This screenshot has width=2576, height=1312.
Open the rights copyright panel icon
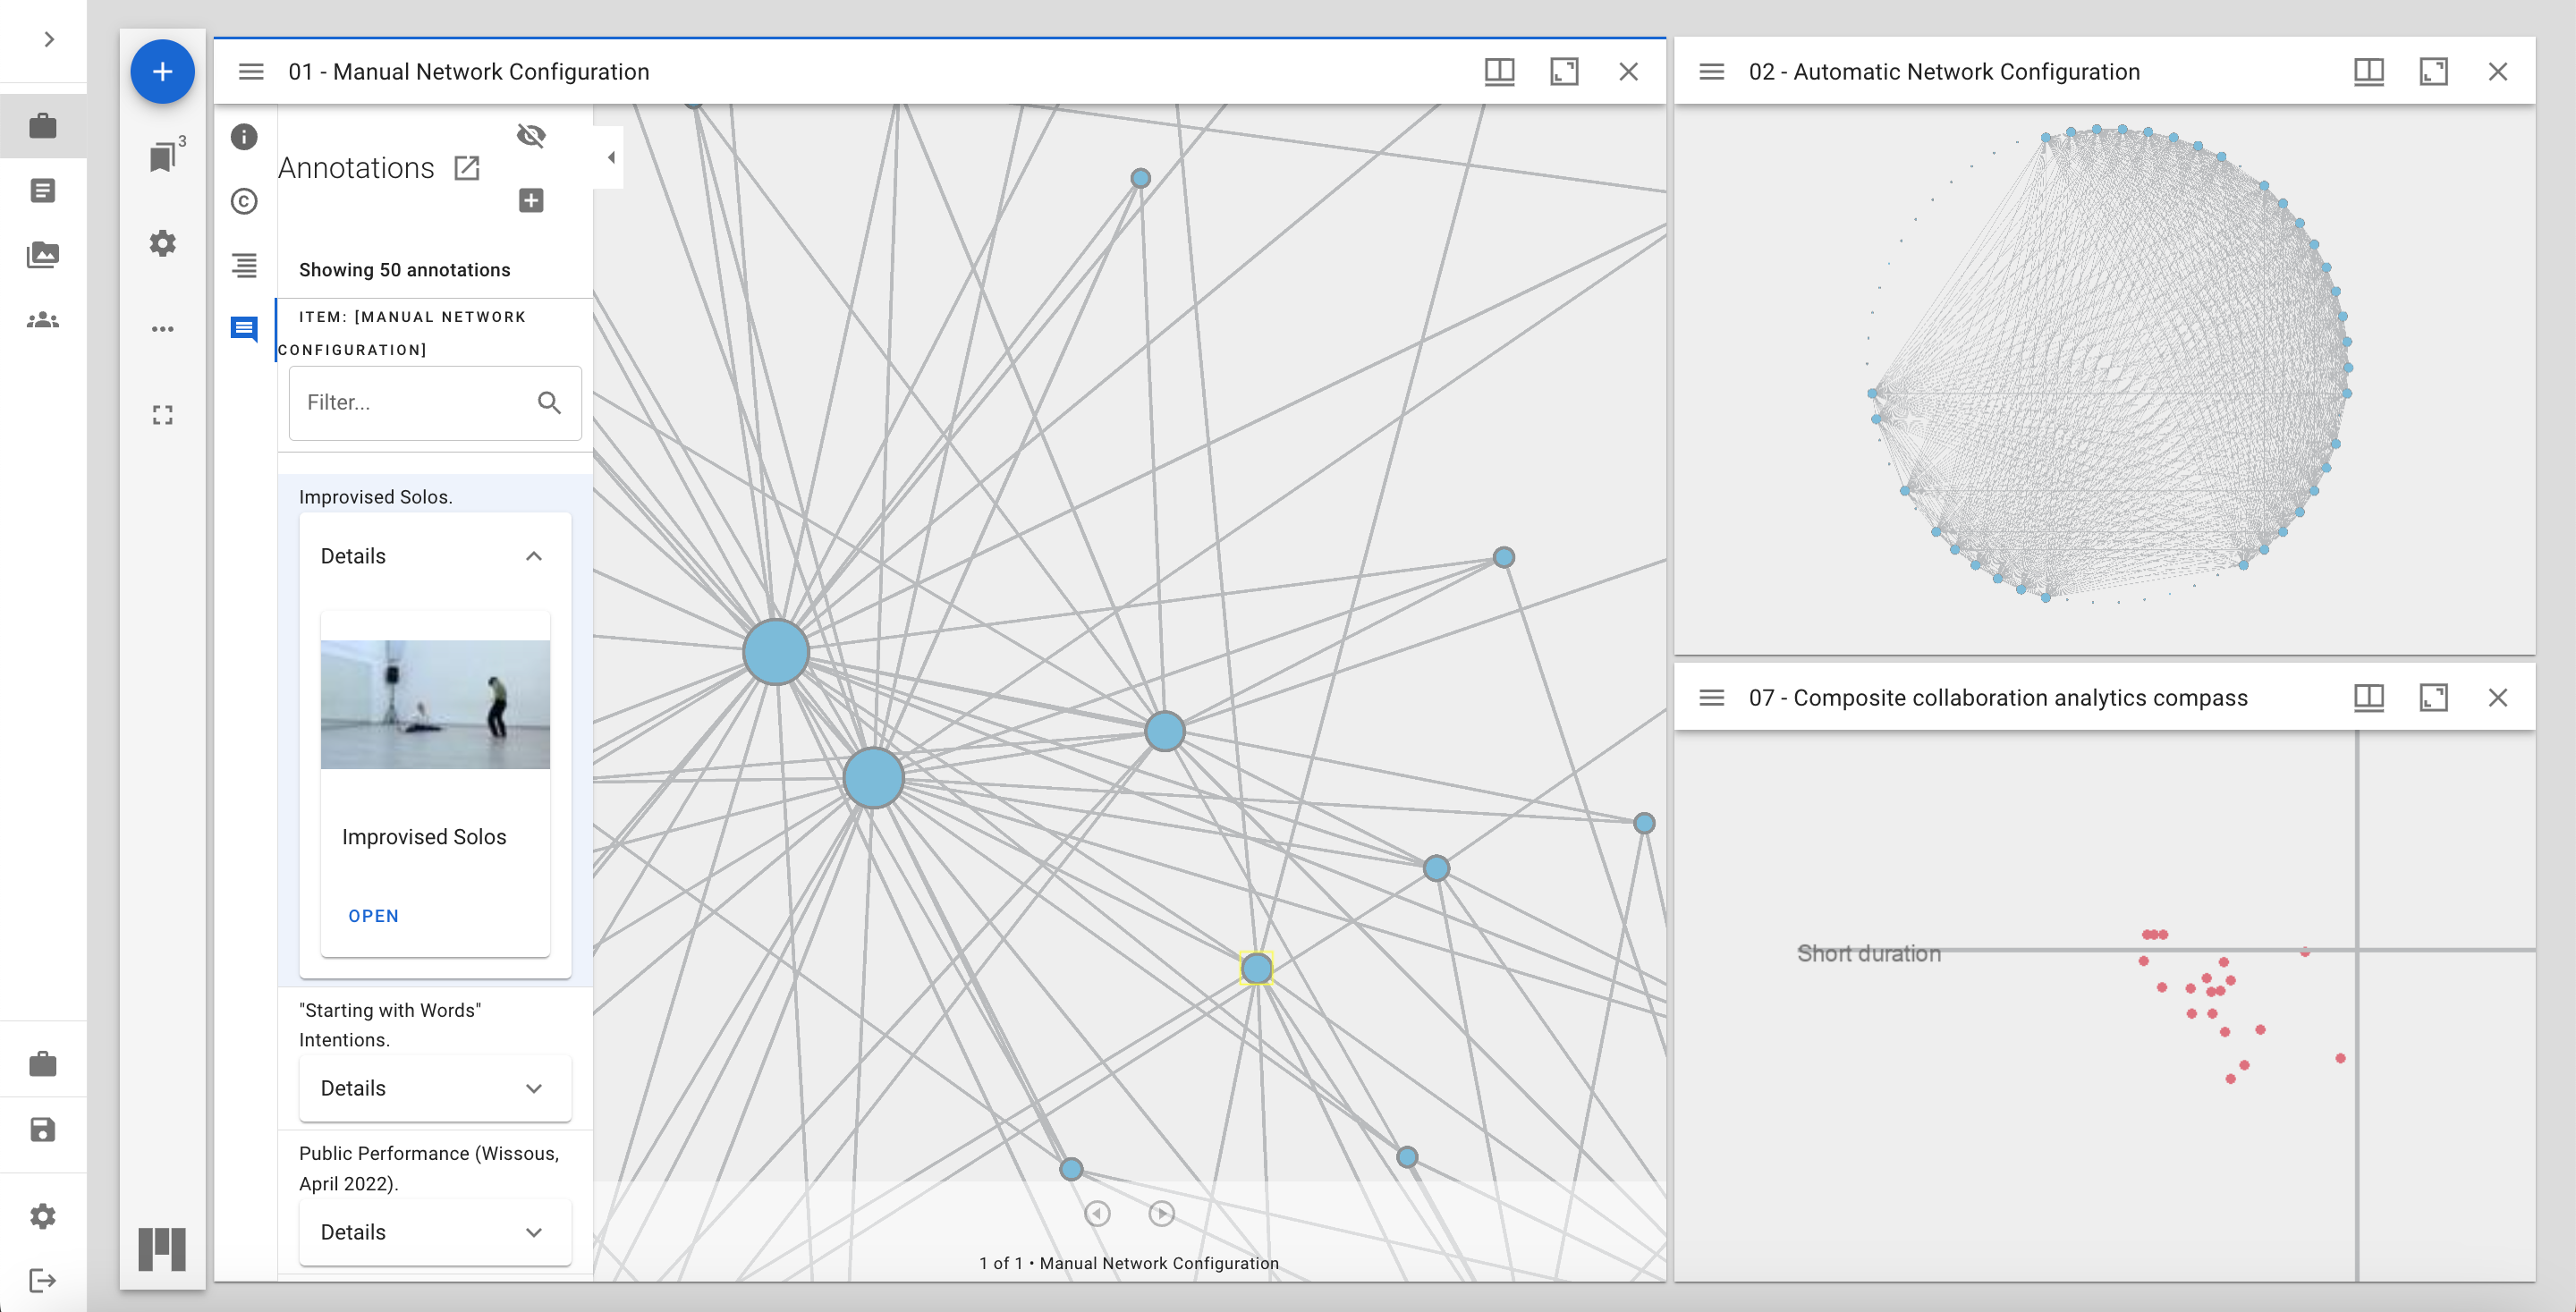click(244, 202)
